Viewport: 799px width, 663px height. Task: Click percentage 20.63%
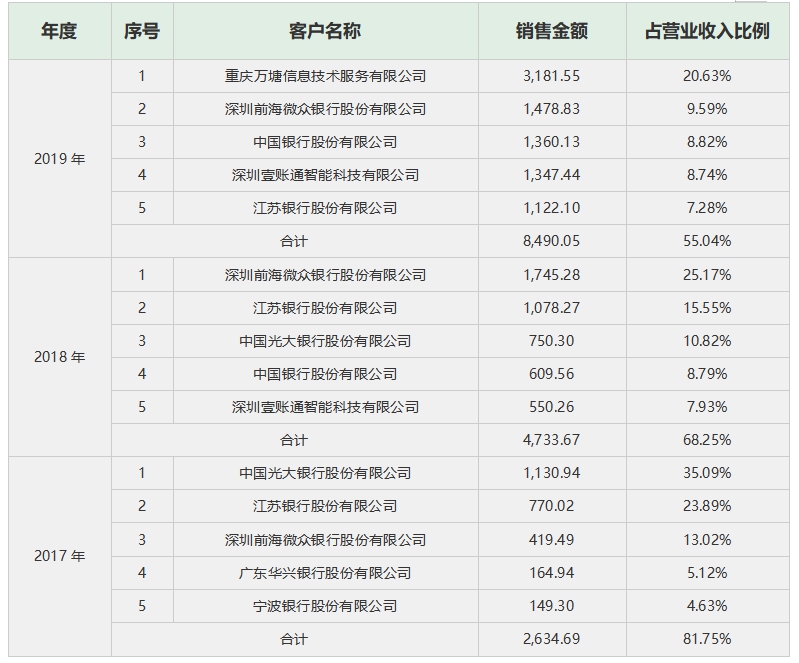pyautogui.click(x=707, y=76)
